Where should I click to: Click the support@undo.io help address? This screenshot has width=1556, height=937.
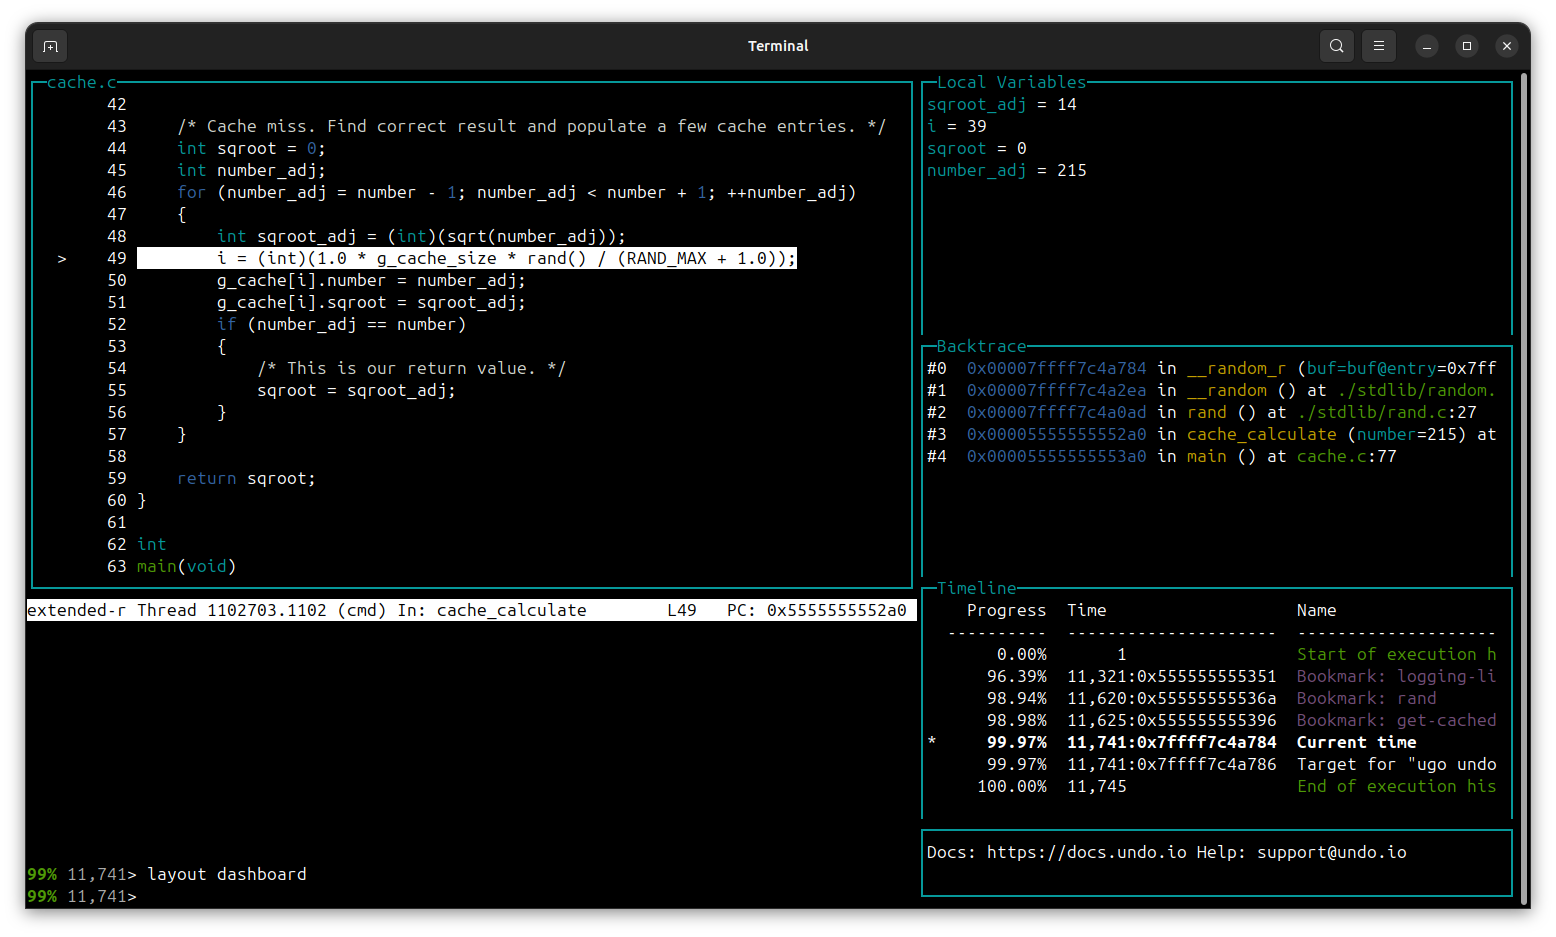pos(1332,852)
